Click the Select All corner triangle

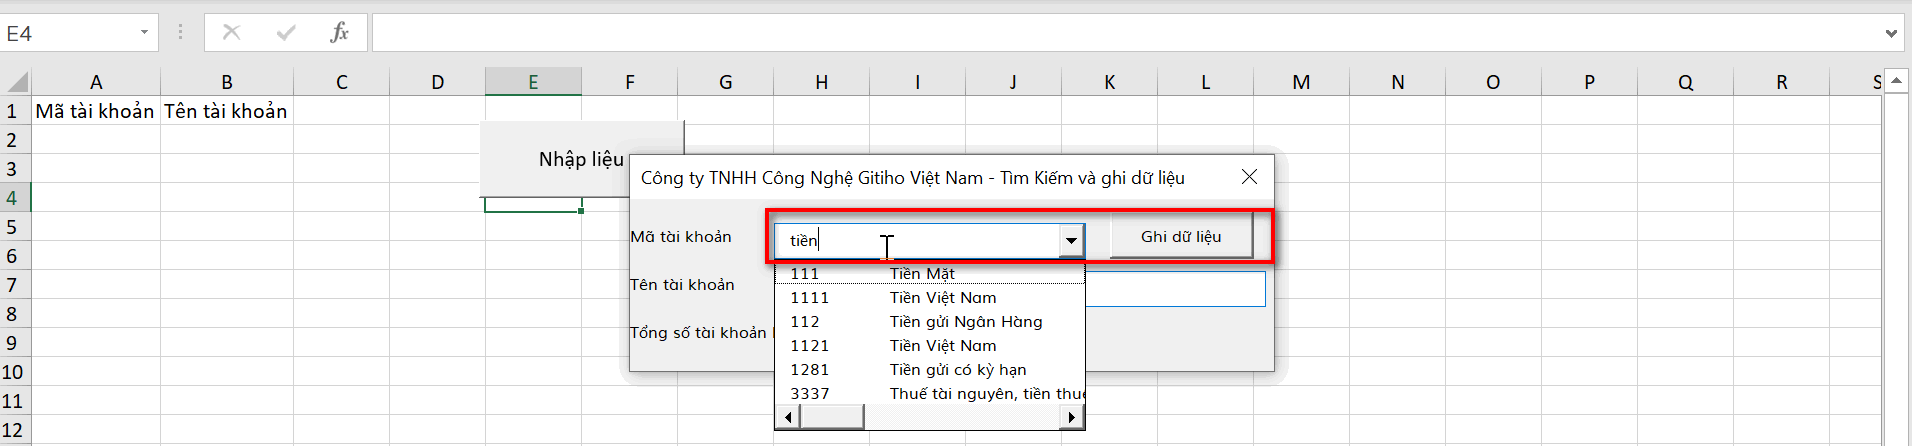click(17, 82)
